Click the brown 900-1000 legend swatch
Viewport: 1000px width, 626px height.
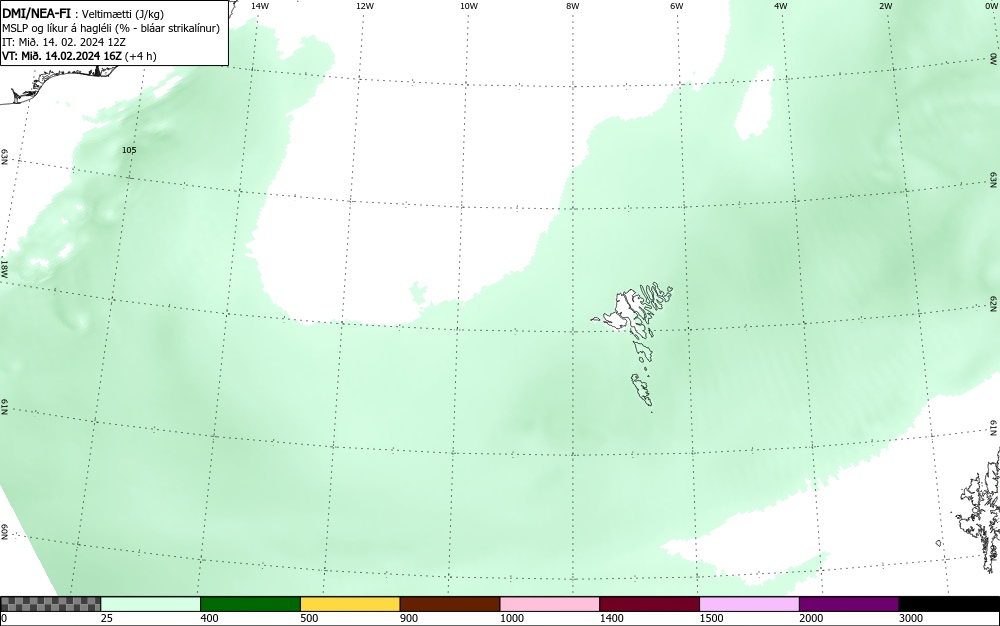[x=450, y=604]
